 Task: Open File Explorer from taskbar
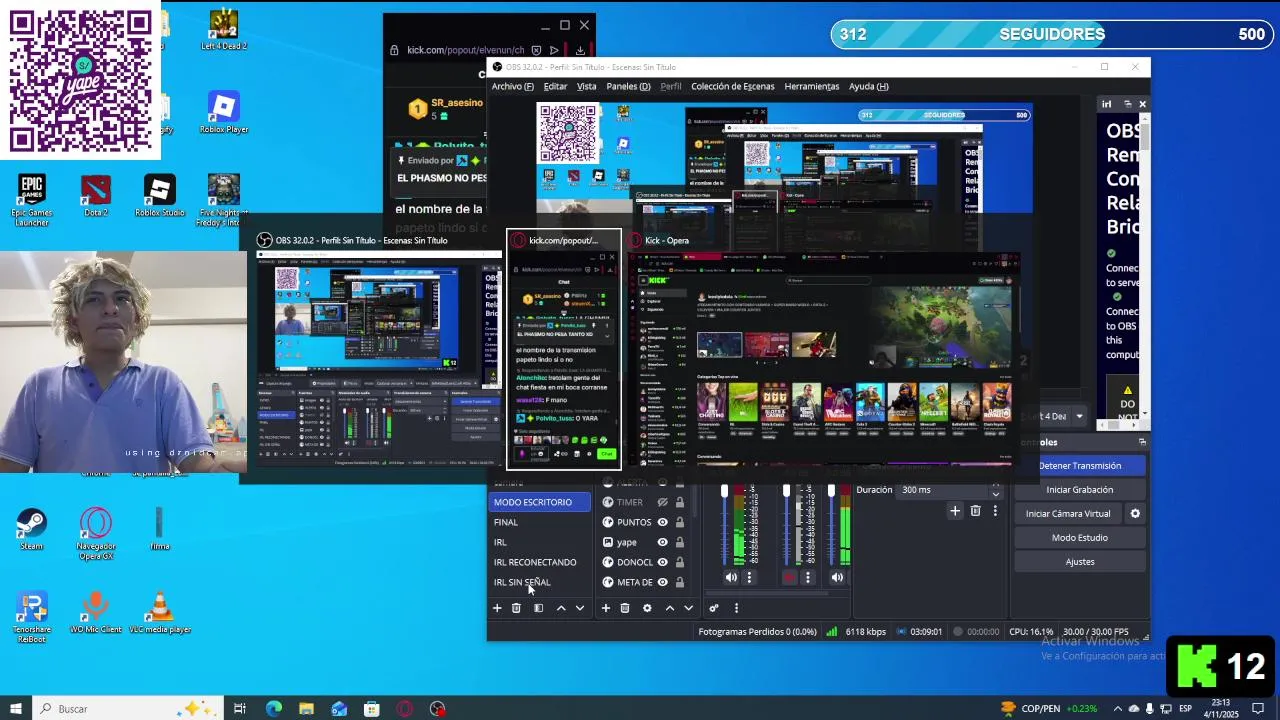click(x=306, y=708)
